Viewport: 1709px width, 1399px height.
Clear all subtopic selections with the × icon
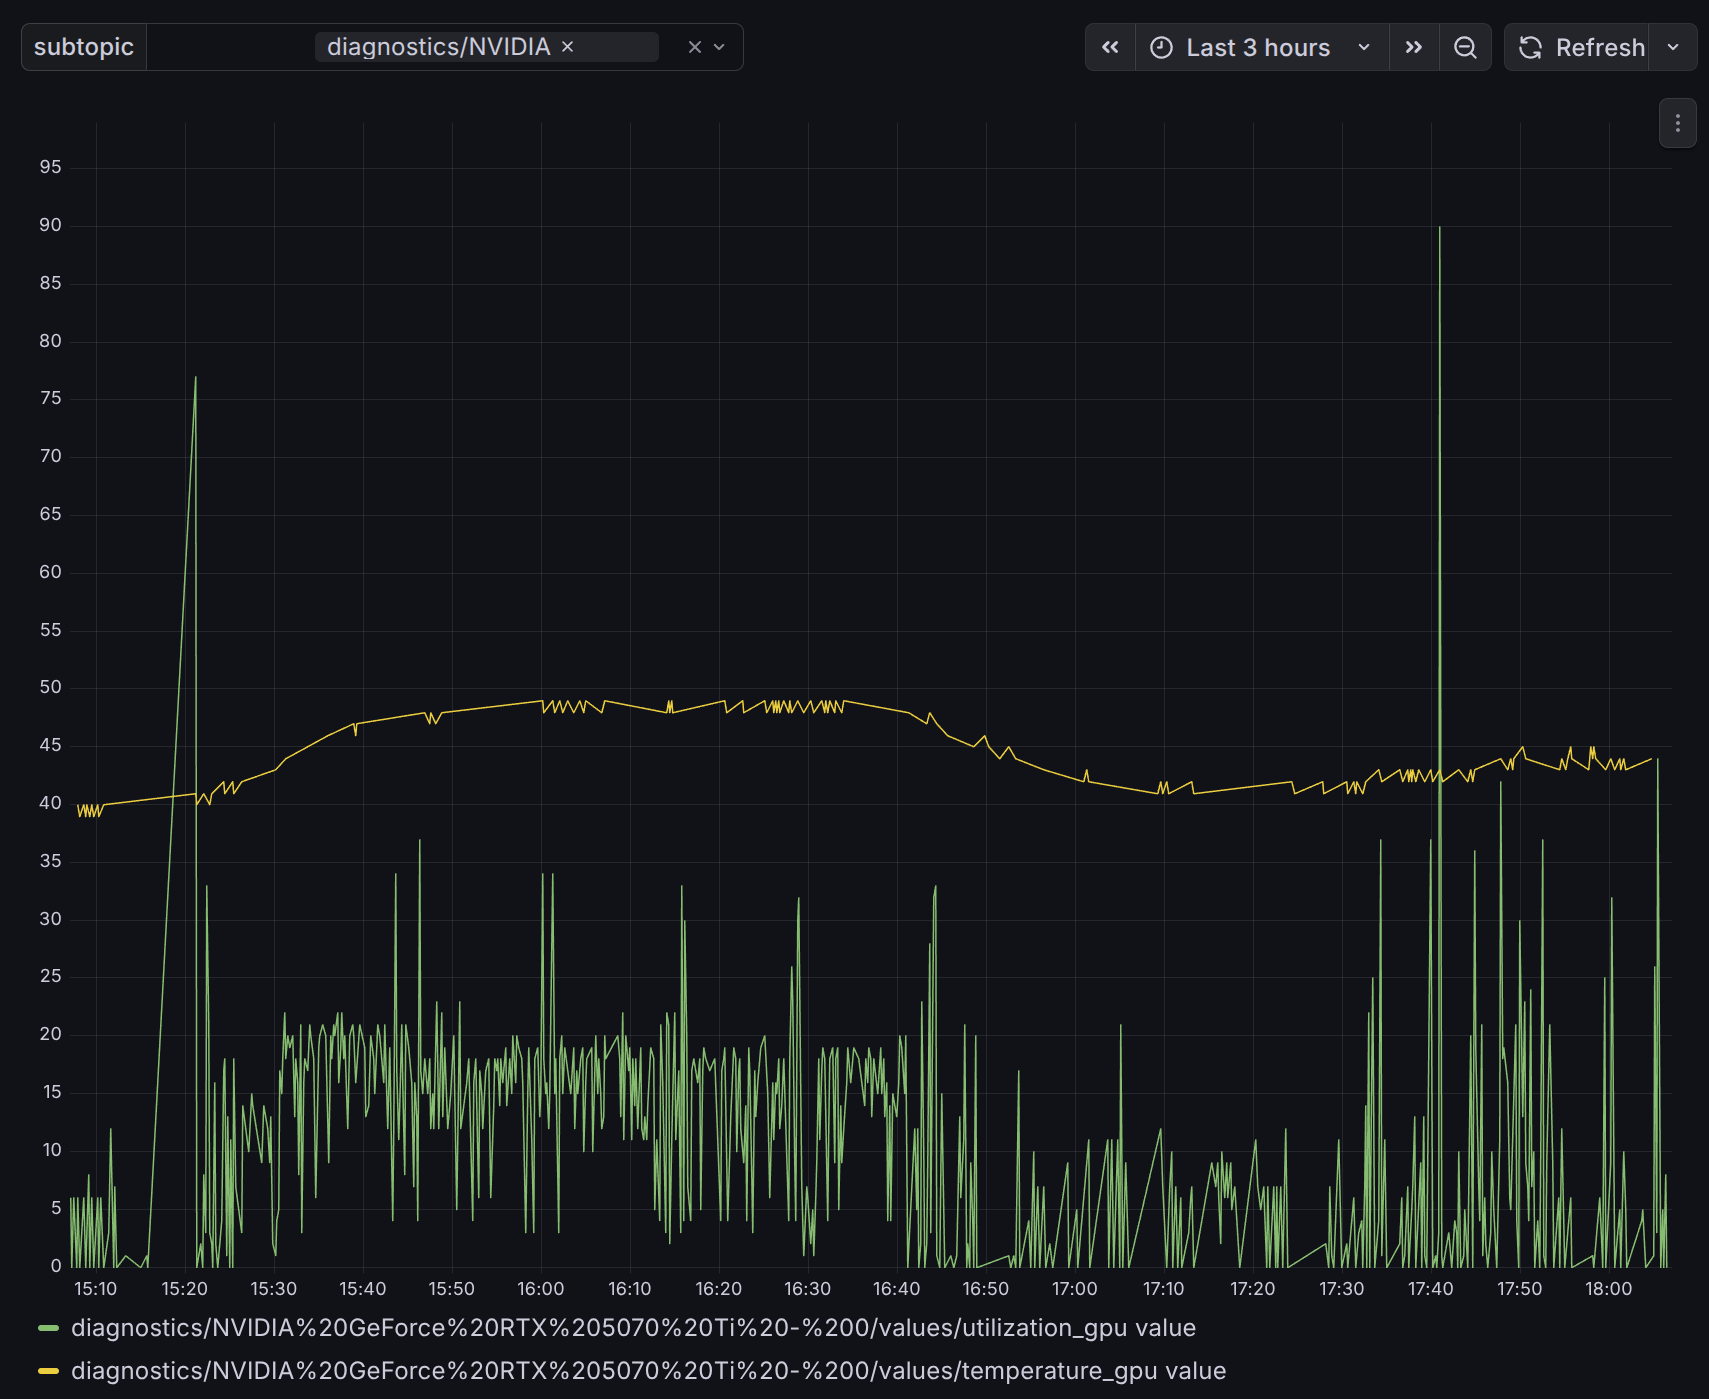tap(693, 46)
